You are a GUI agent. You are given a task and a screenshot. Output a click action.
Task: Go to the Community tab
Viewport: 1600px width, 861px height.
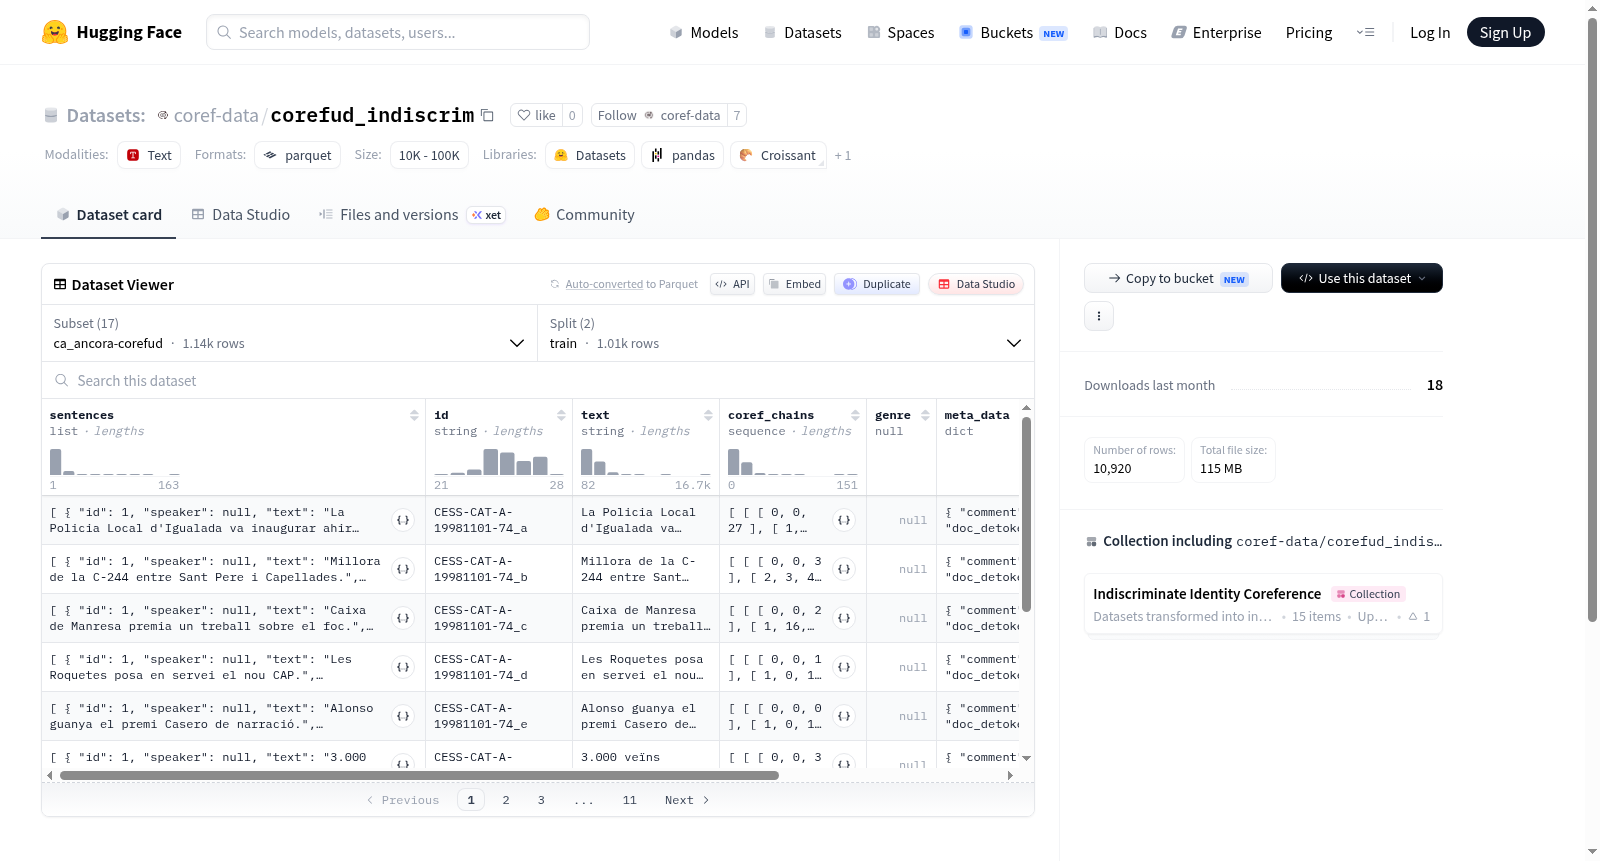point(584,214)
